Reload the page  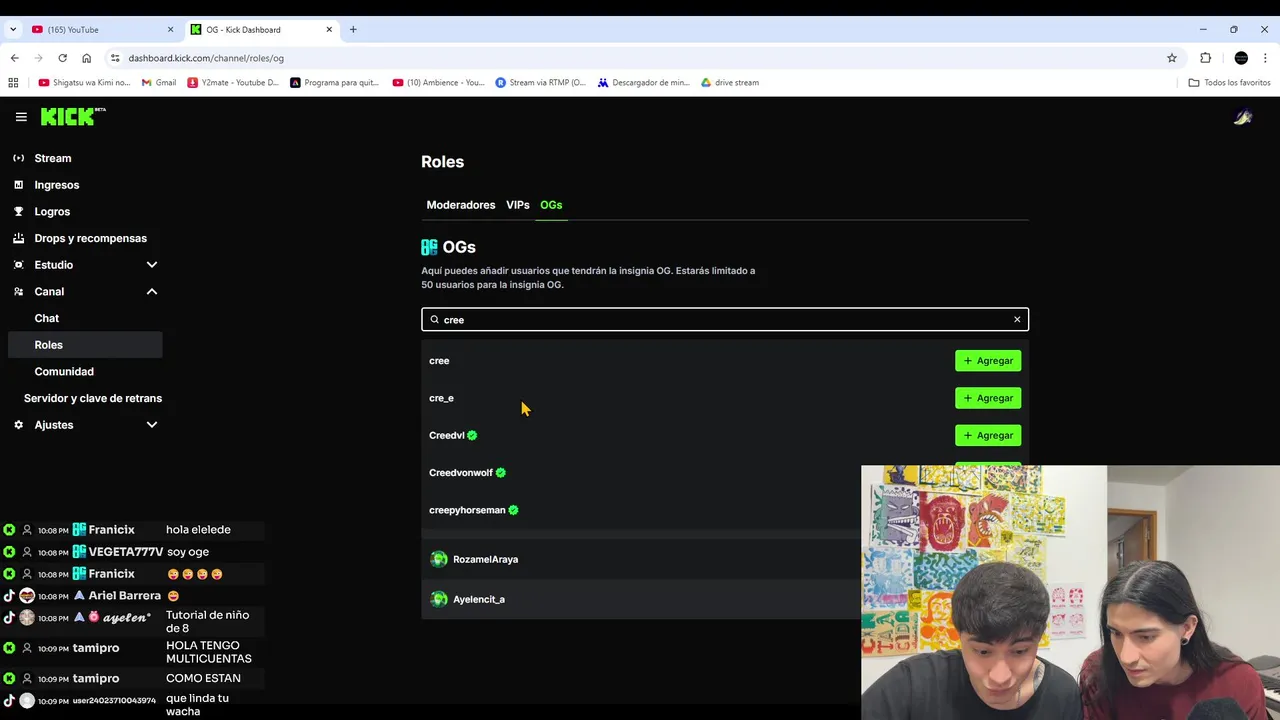[x=62, y=58]
